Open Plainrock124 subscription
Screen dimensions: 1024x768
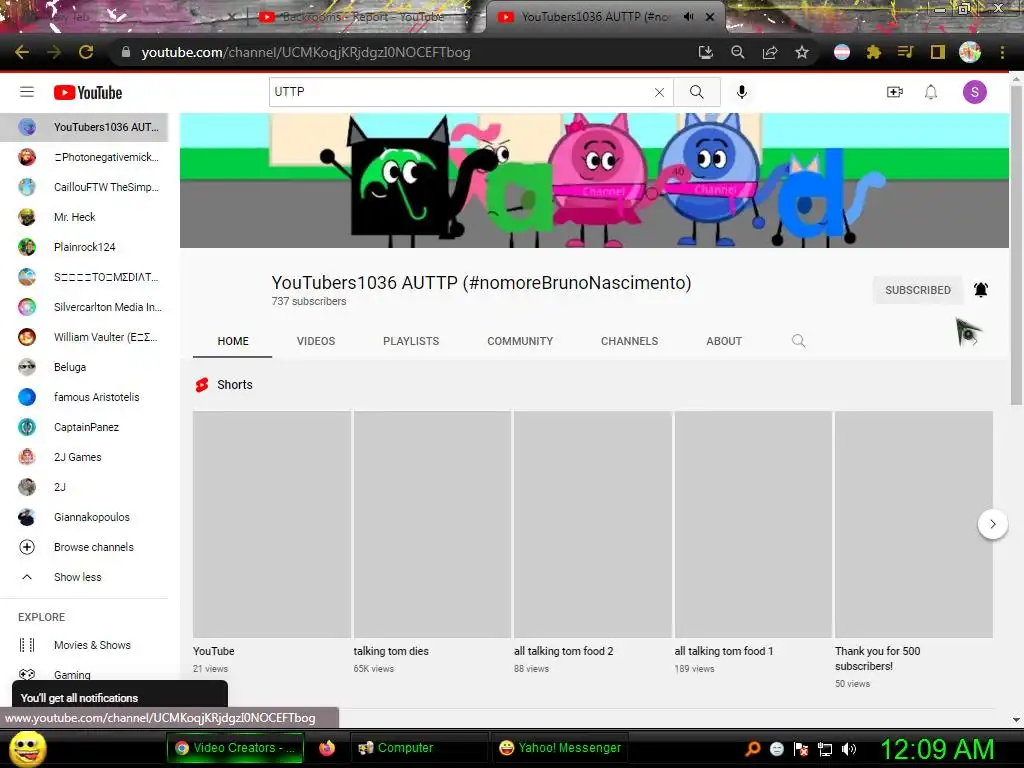coord(84,247)
